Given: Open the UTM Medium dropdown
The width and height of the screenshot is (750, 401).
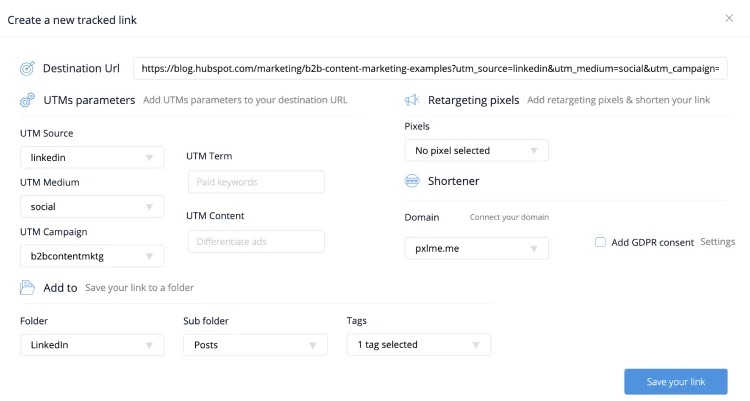Looking at the screenshot, I should click(x=92, y=206).
